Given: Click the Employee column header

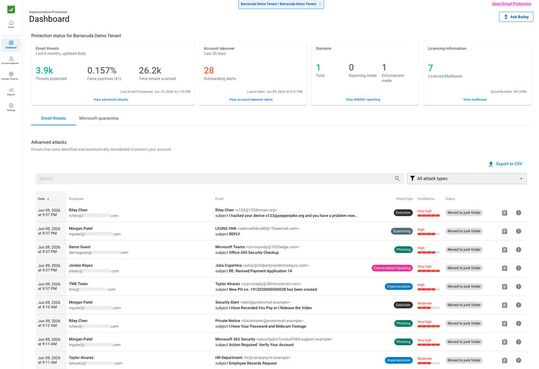Looking at the screenshot, I should [x=76, y=199].
